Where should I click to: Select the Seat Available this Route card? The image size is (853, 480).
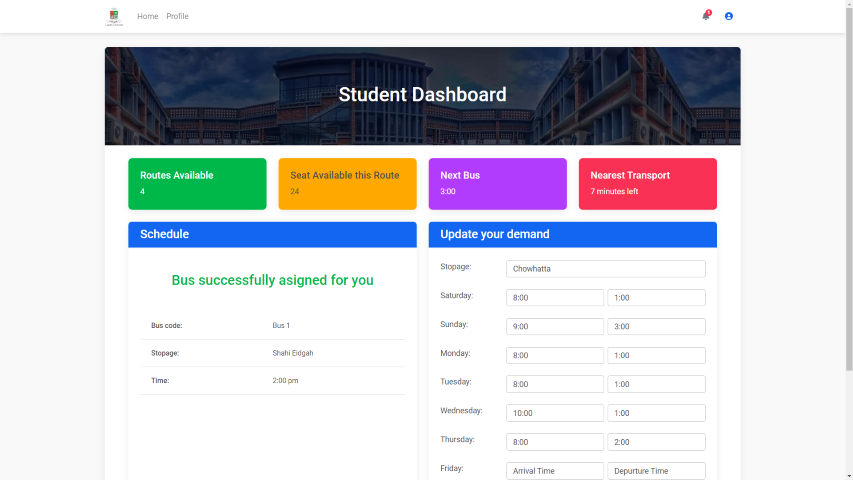[x=348, y=184]
